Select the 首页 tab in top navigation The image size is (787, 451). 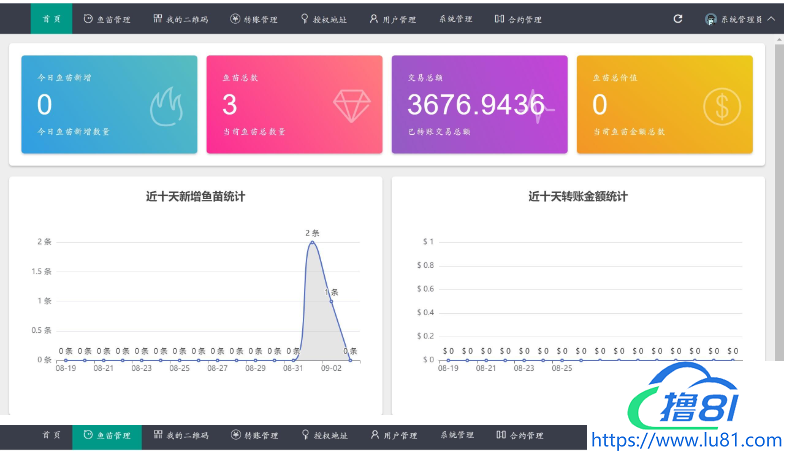click(x=51, y=19)
